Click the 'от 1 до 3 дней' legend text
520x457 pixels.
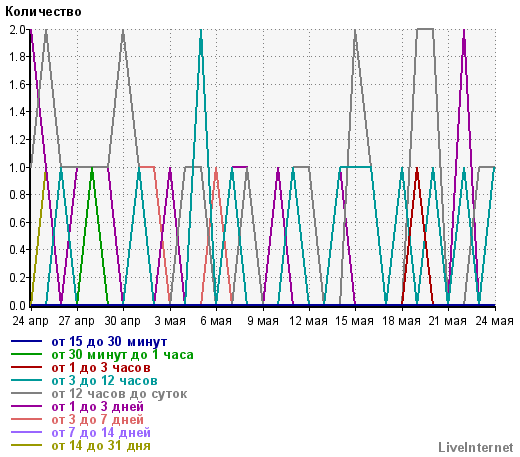(97, 407)
